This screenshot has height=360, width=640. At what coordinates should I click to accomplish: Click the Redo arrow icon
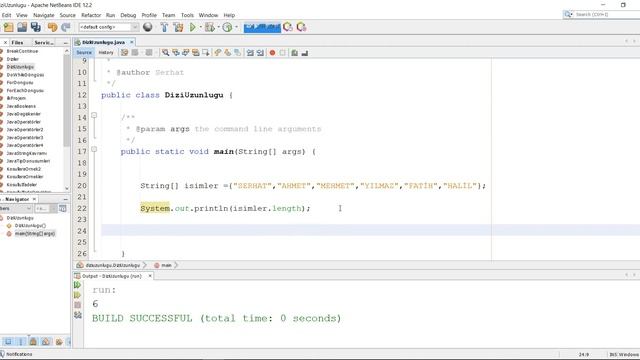66,27
